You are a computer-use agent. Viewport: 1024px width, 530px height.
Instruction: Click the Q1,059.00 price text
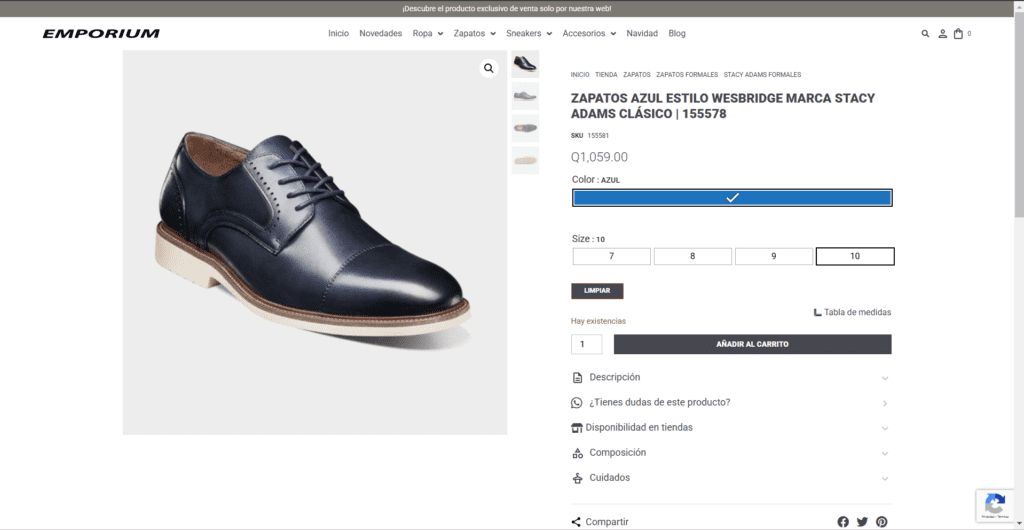click(x=600, y=157)
